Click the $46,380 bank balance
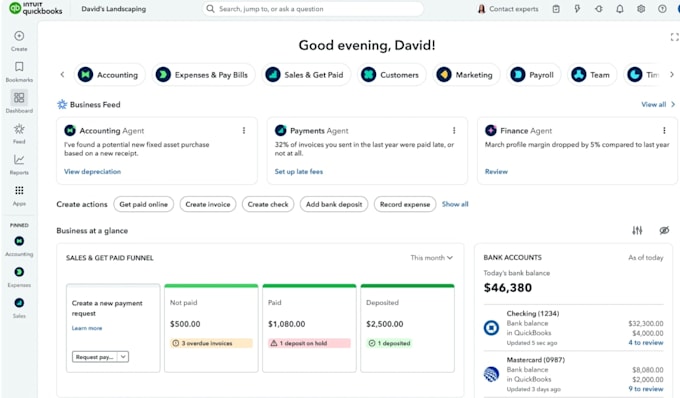Viewport: 680px width, 398px height. click(508, 287)
